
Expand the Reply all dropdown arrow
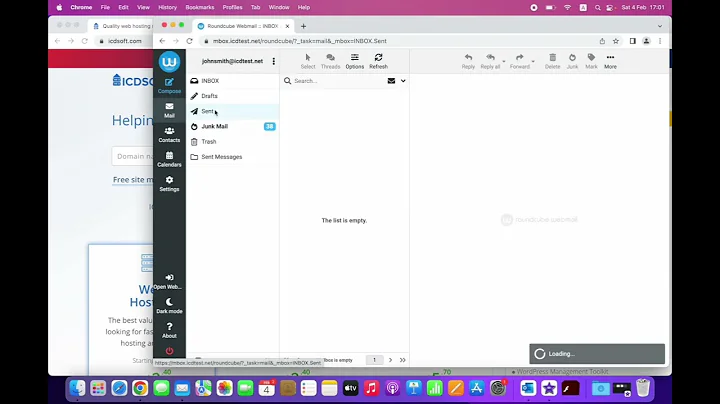click(504, 61)
